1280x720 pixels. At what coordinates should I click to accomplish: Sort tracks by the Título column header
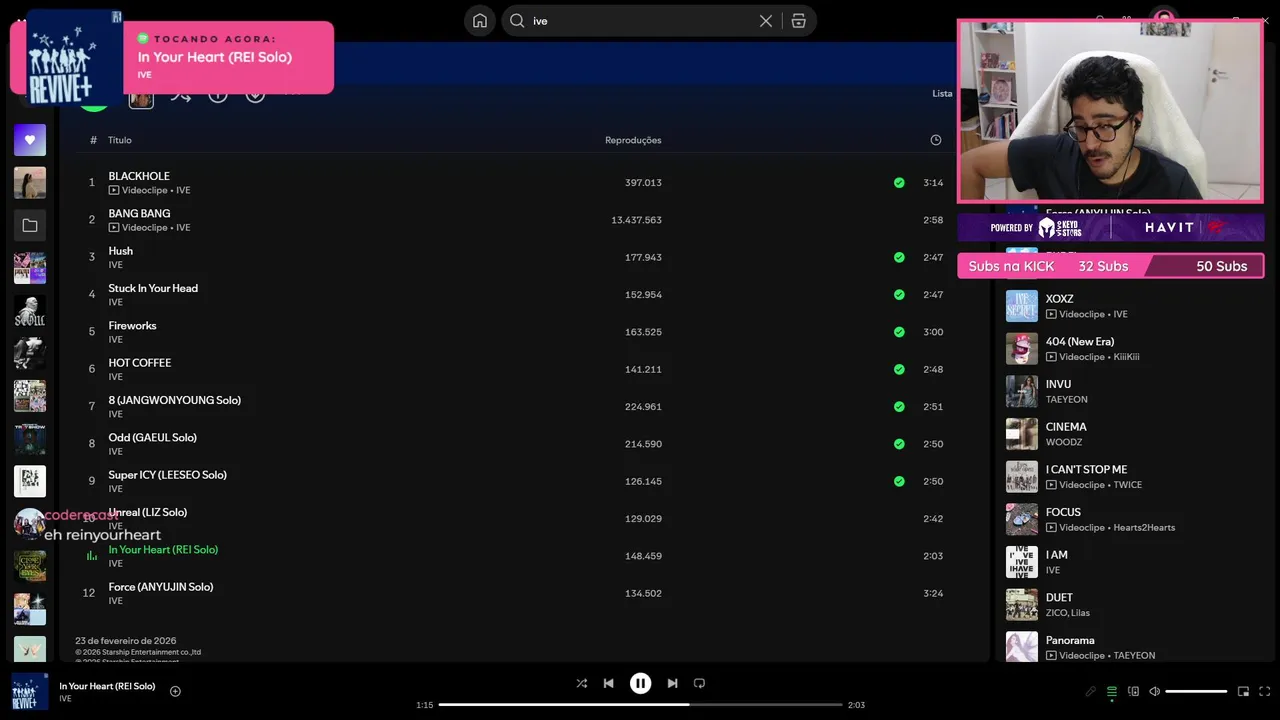pos(120,140)
